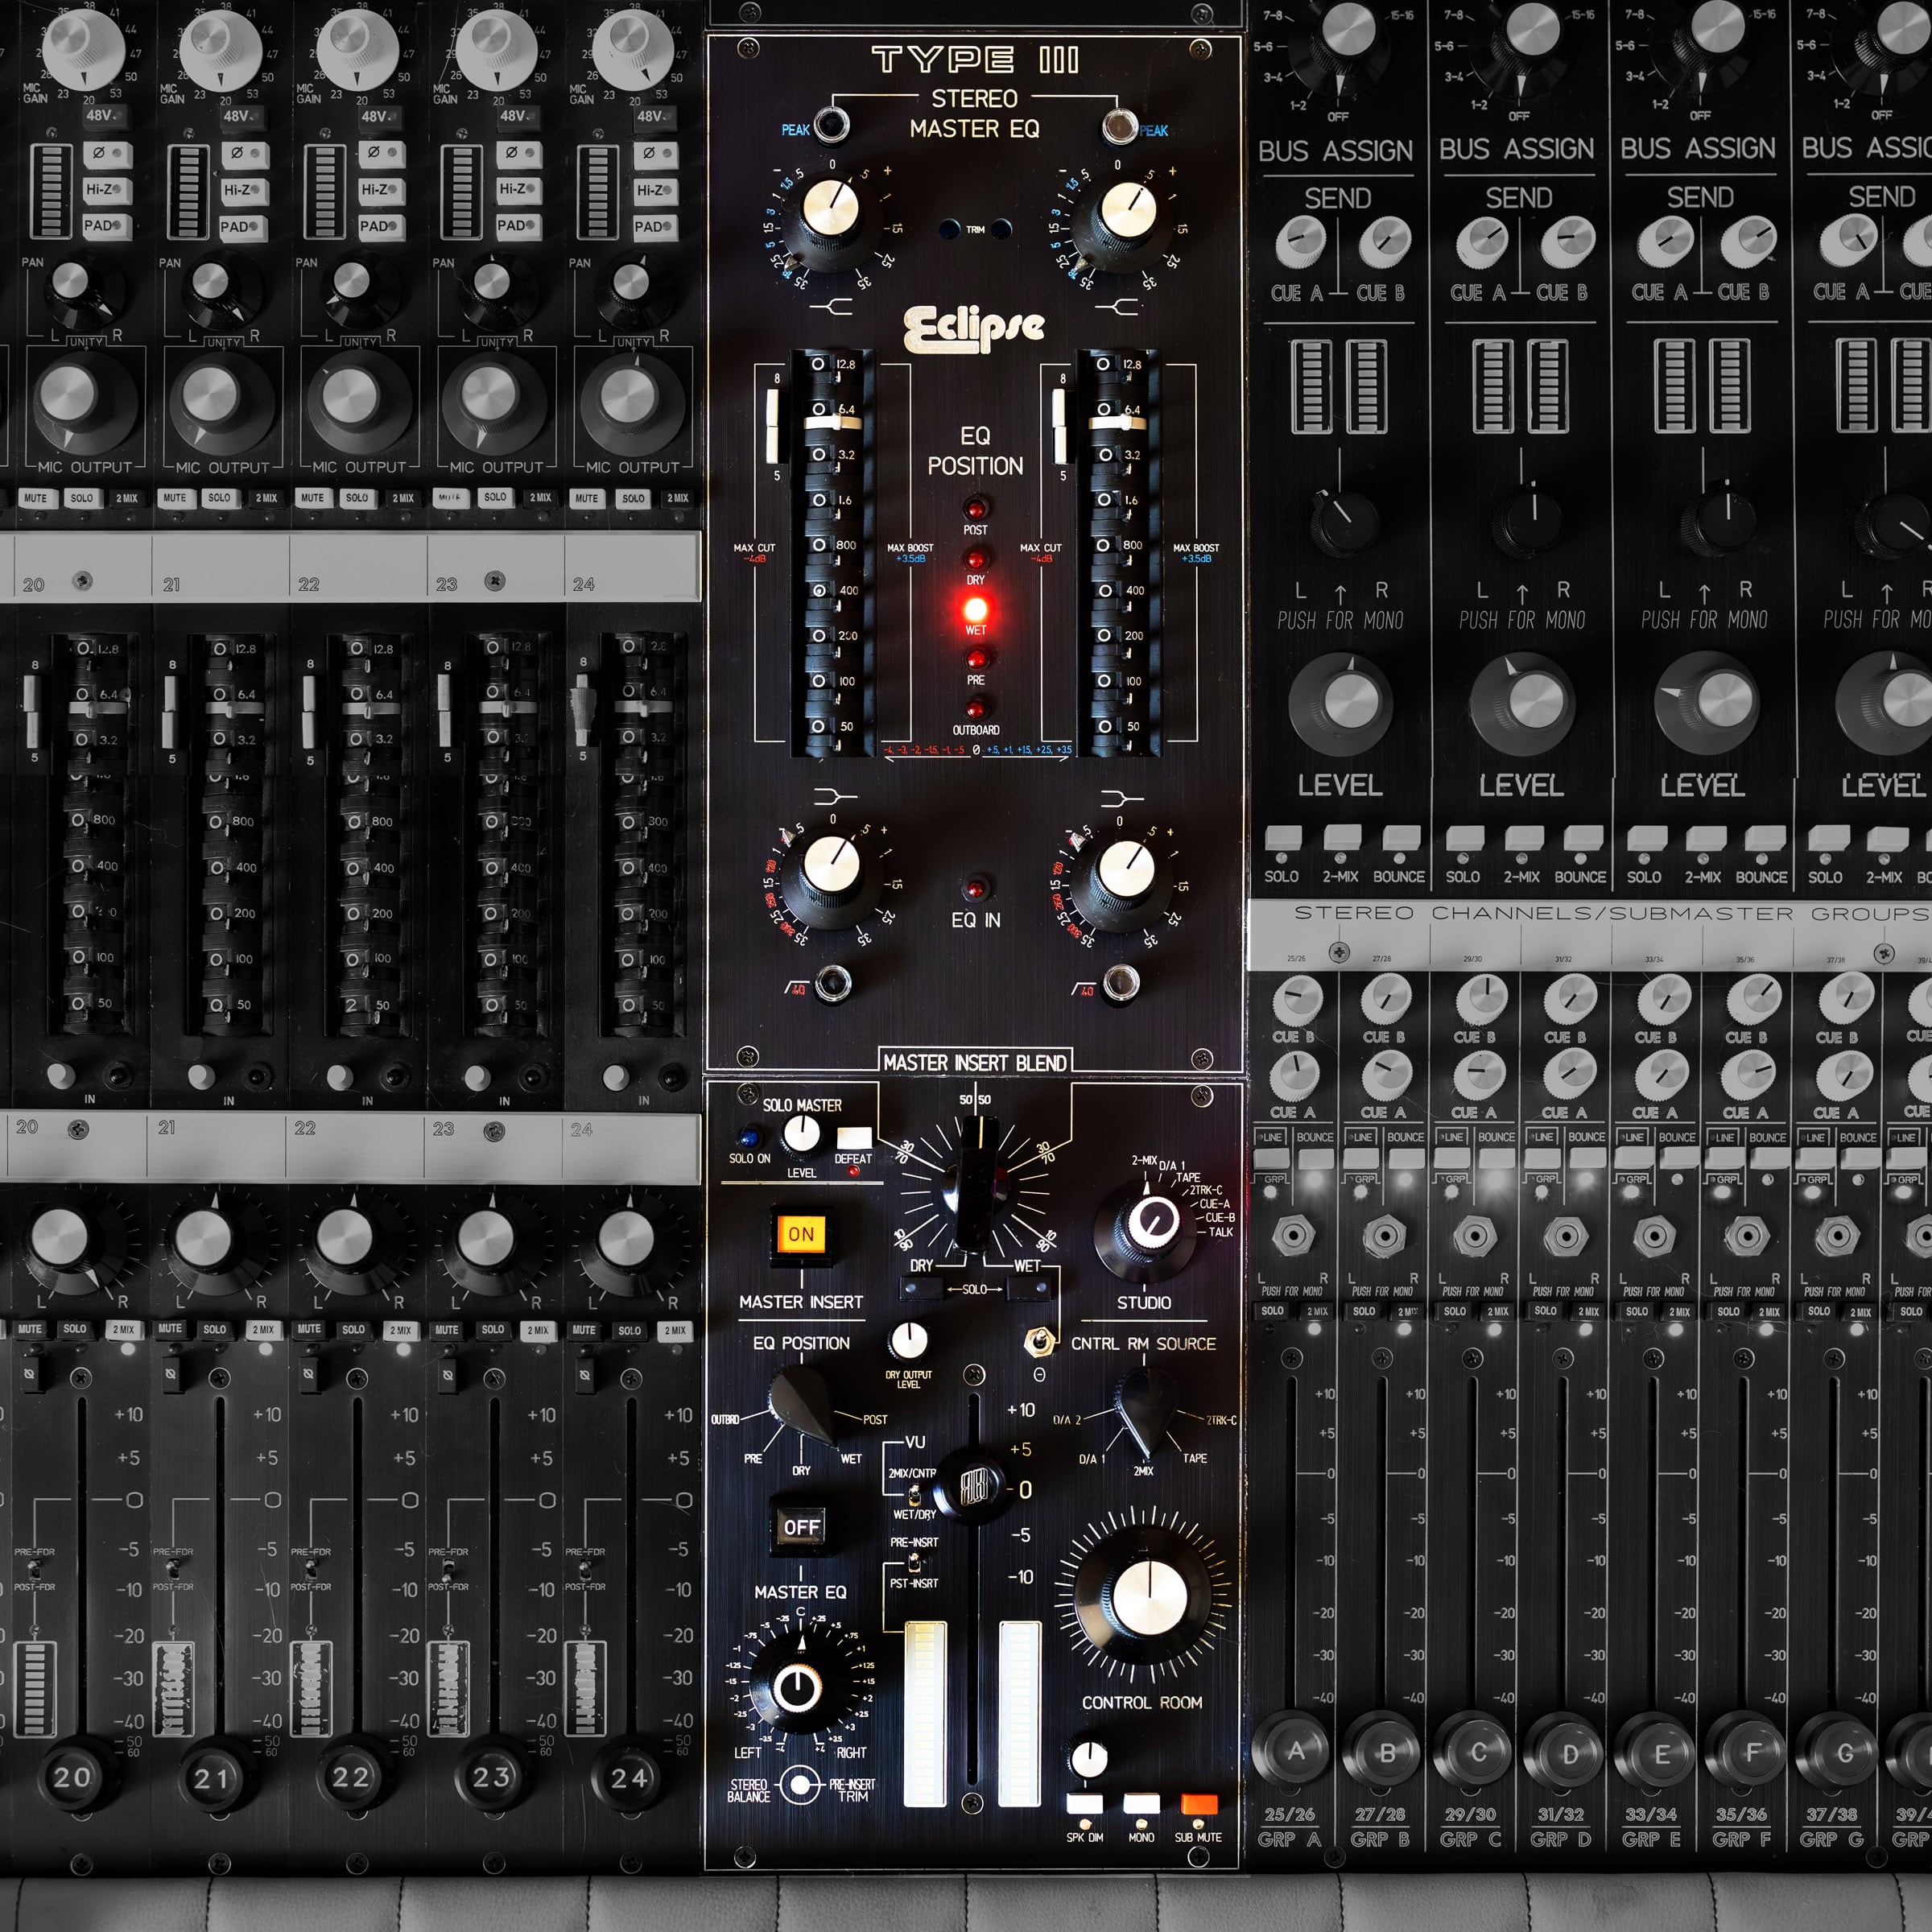Toggle the DEFEAT button in Solo Master

point(853,1137)
